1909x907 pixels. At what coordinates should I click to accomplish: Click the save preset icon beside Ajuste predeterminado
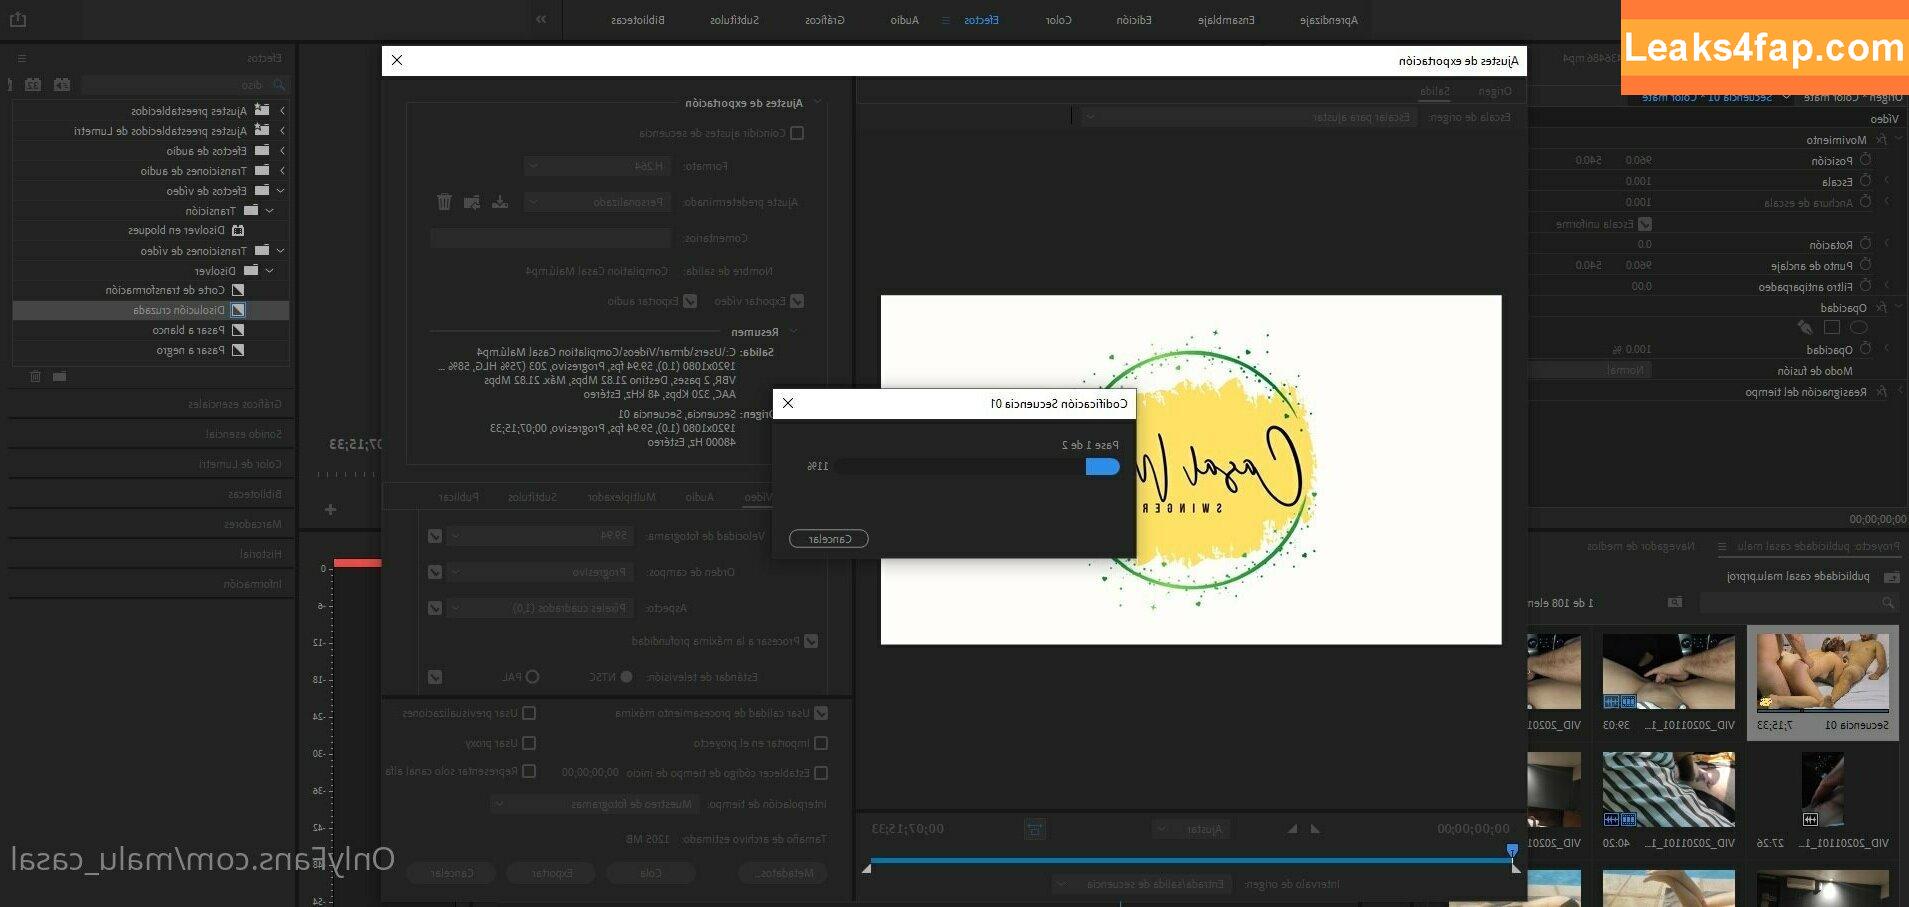point(500,202)
